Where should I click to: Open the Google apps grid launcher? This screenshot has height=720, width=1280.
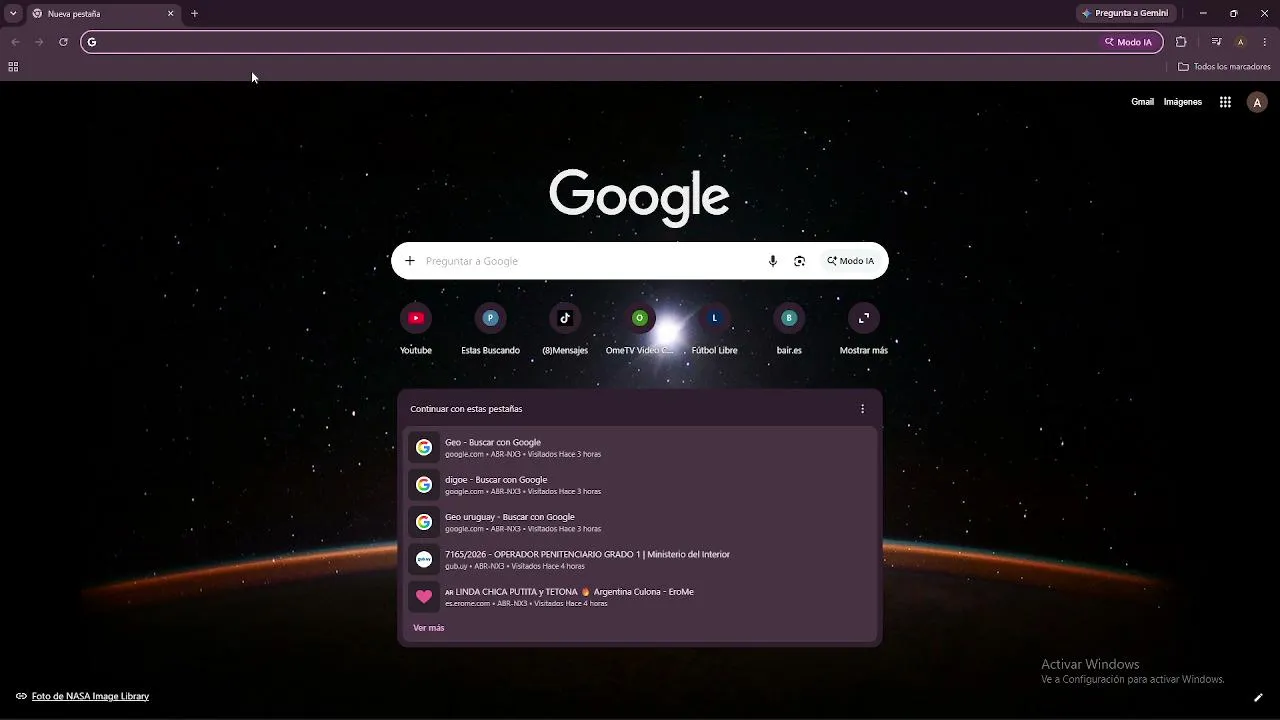(x=1225, y=102)
